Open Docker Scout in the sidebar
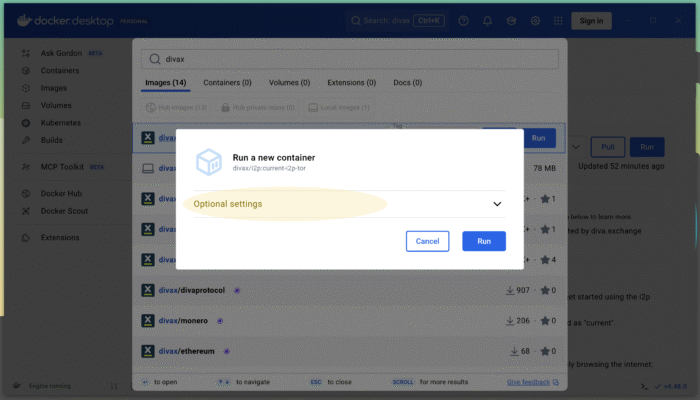 pyautogui.click(x=66, y=211)
